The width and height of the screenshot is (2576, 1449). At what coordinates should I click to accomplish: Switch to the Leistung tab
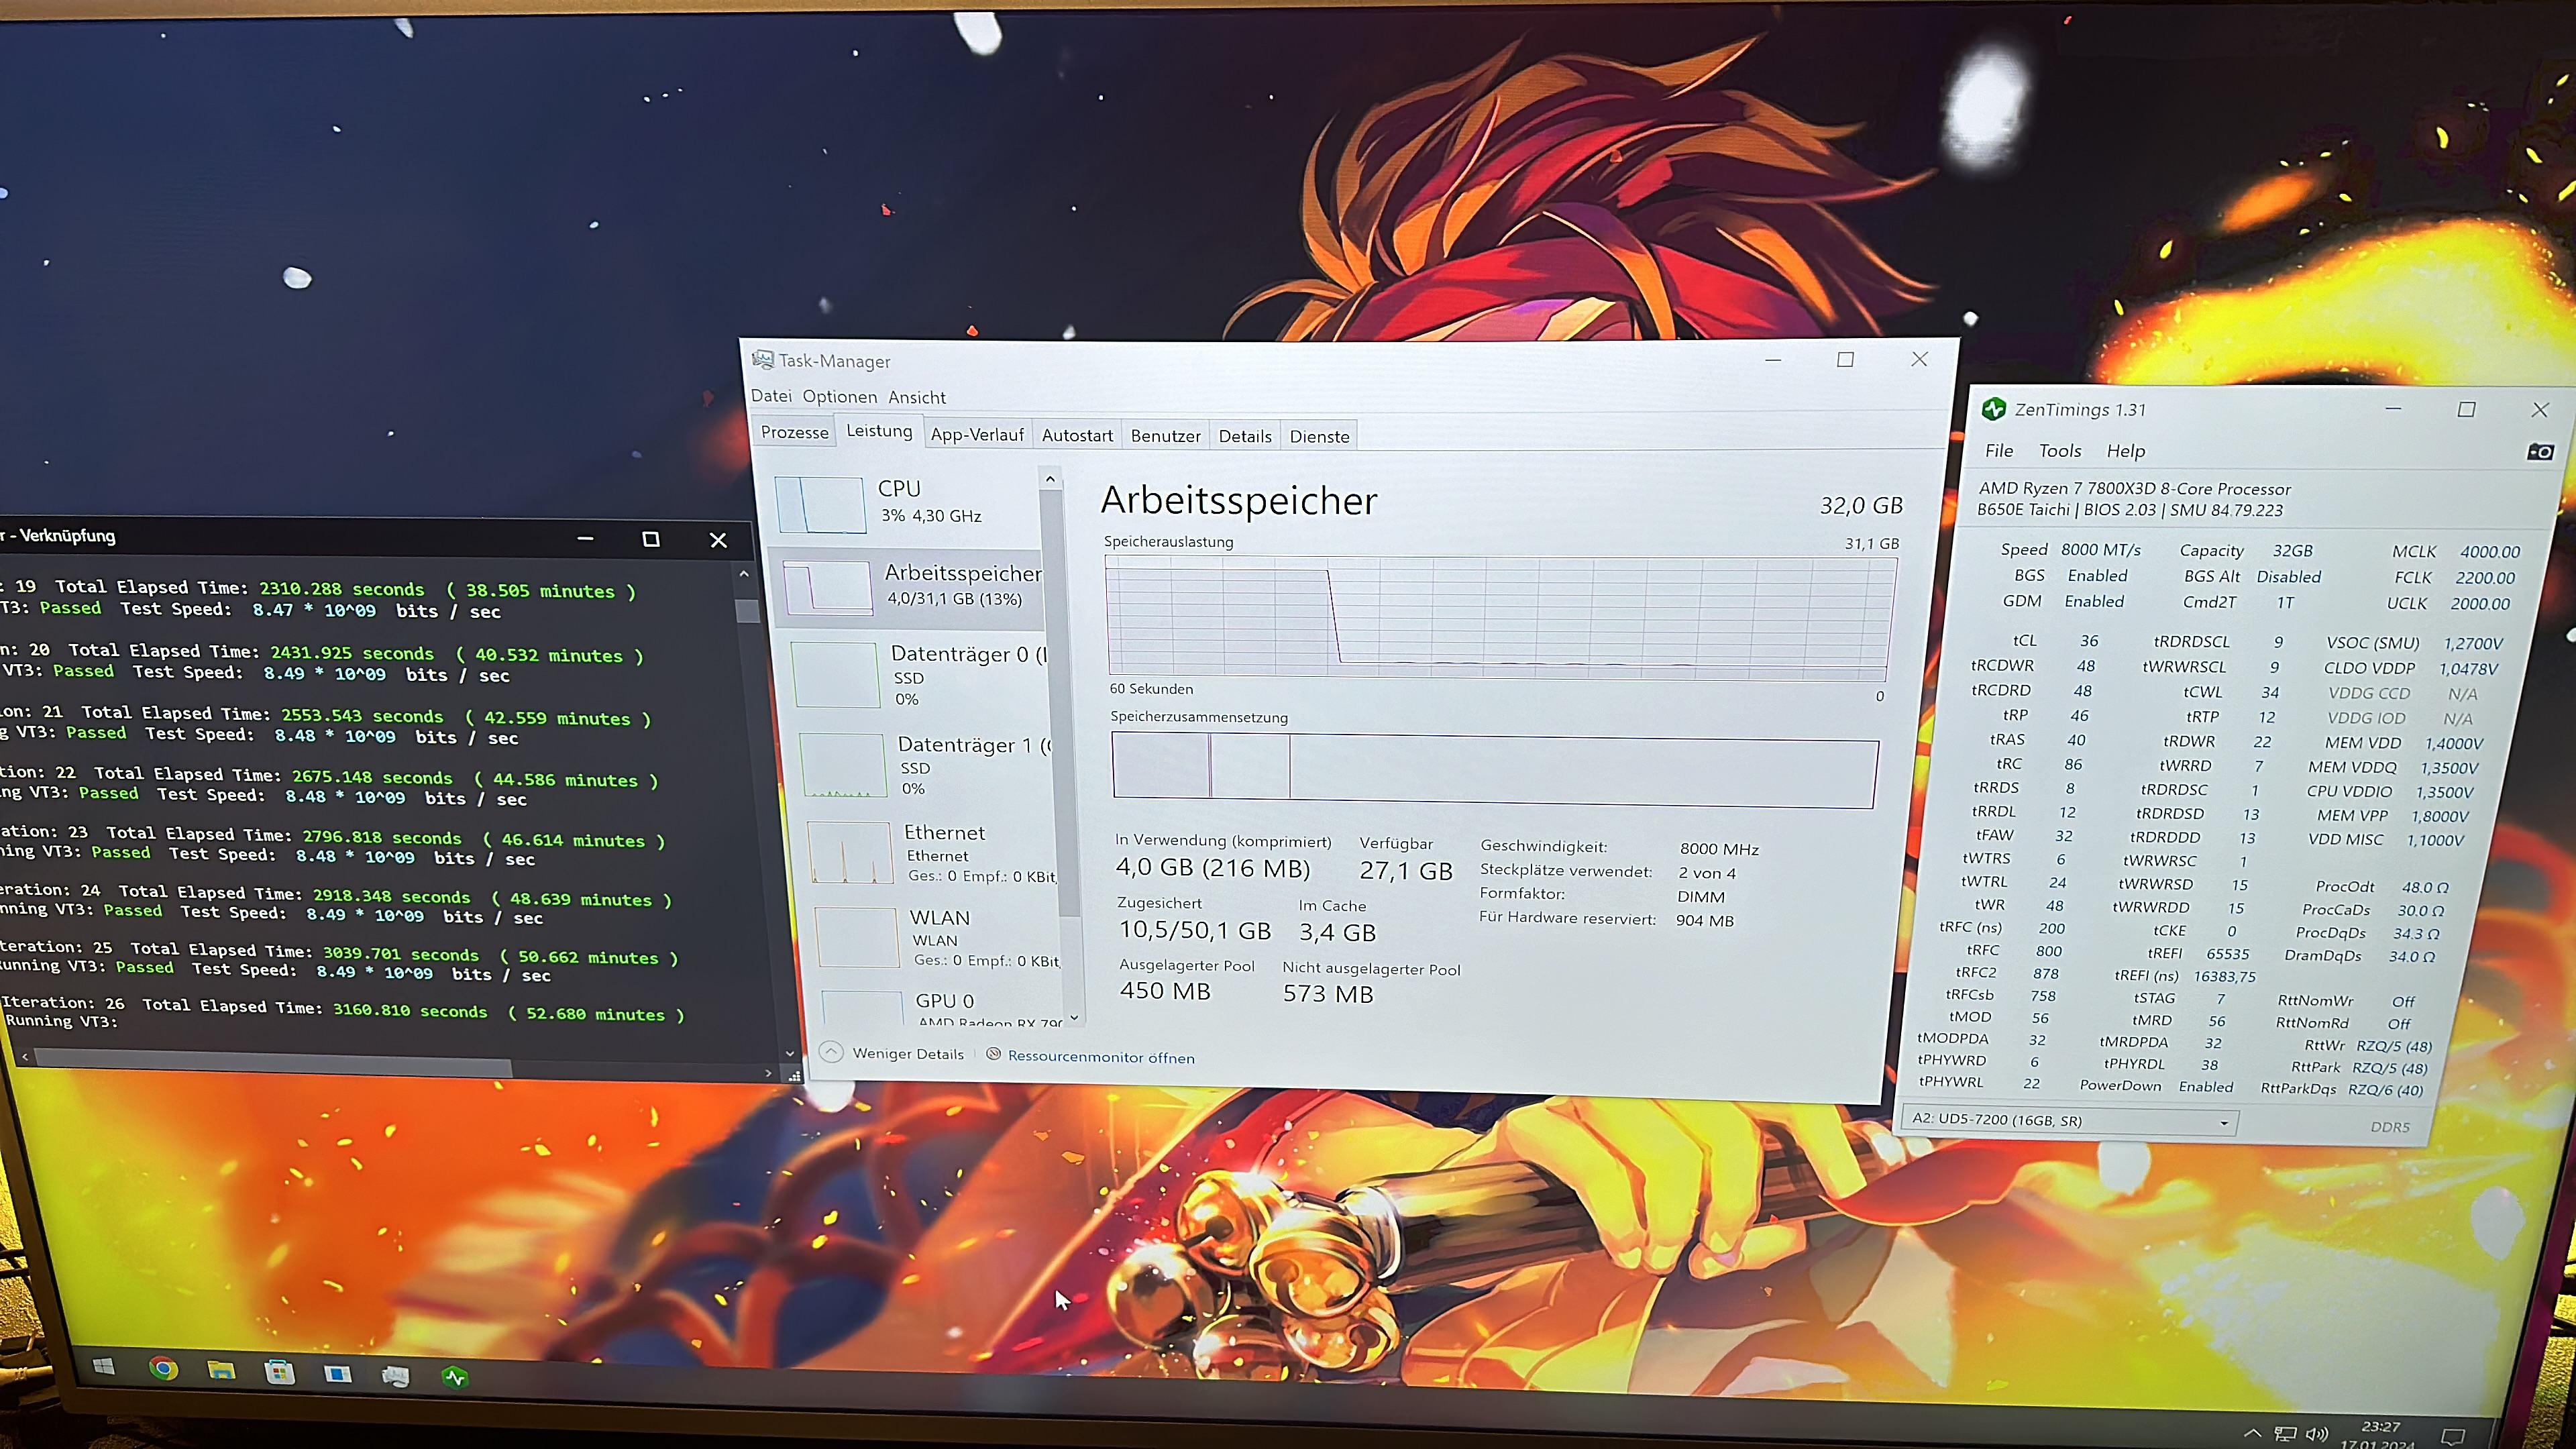(x=879, y=431)
